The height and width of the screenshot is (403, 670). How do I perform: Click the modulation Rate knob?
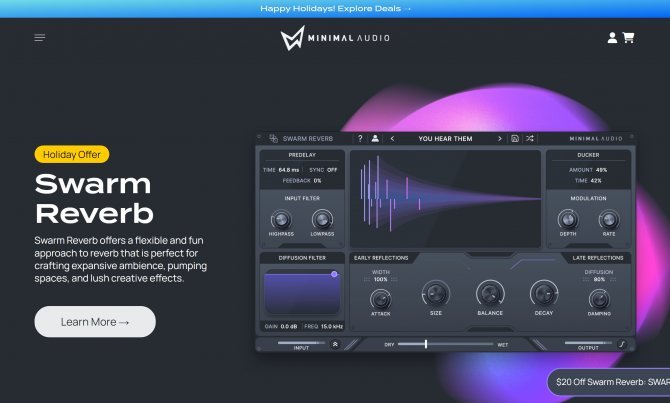(609, 220)
